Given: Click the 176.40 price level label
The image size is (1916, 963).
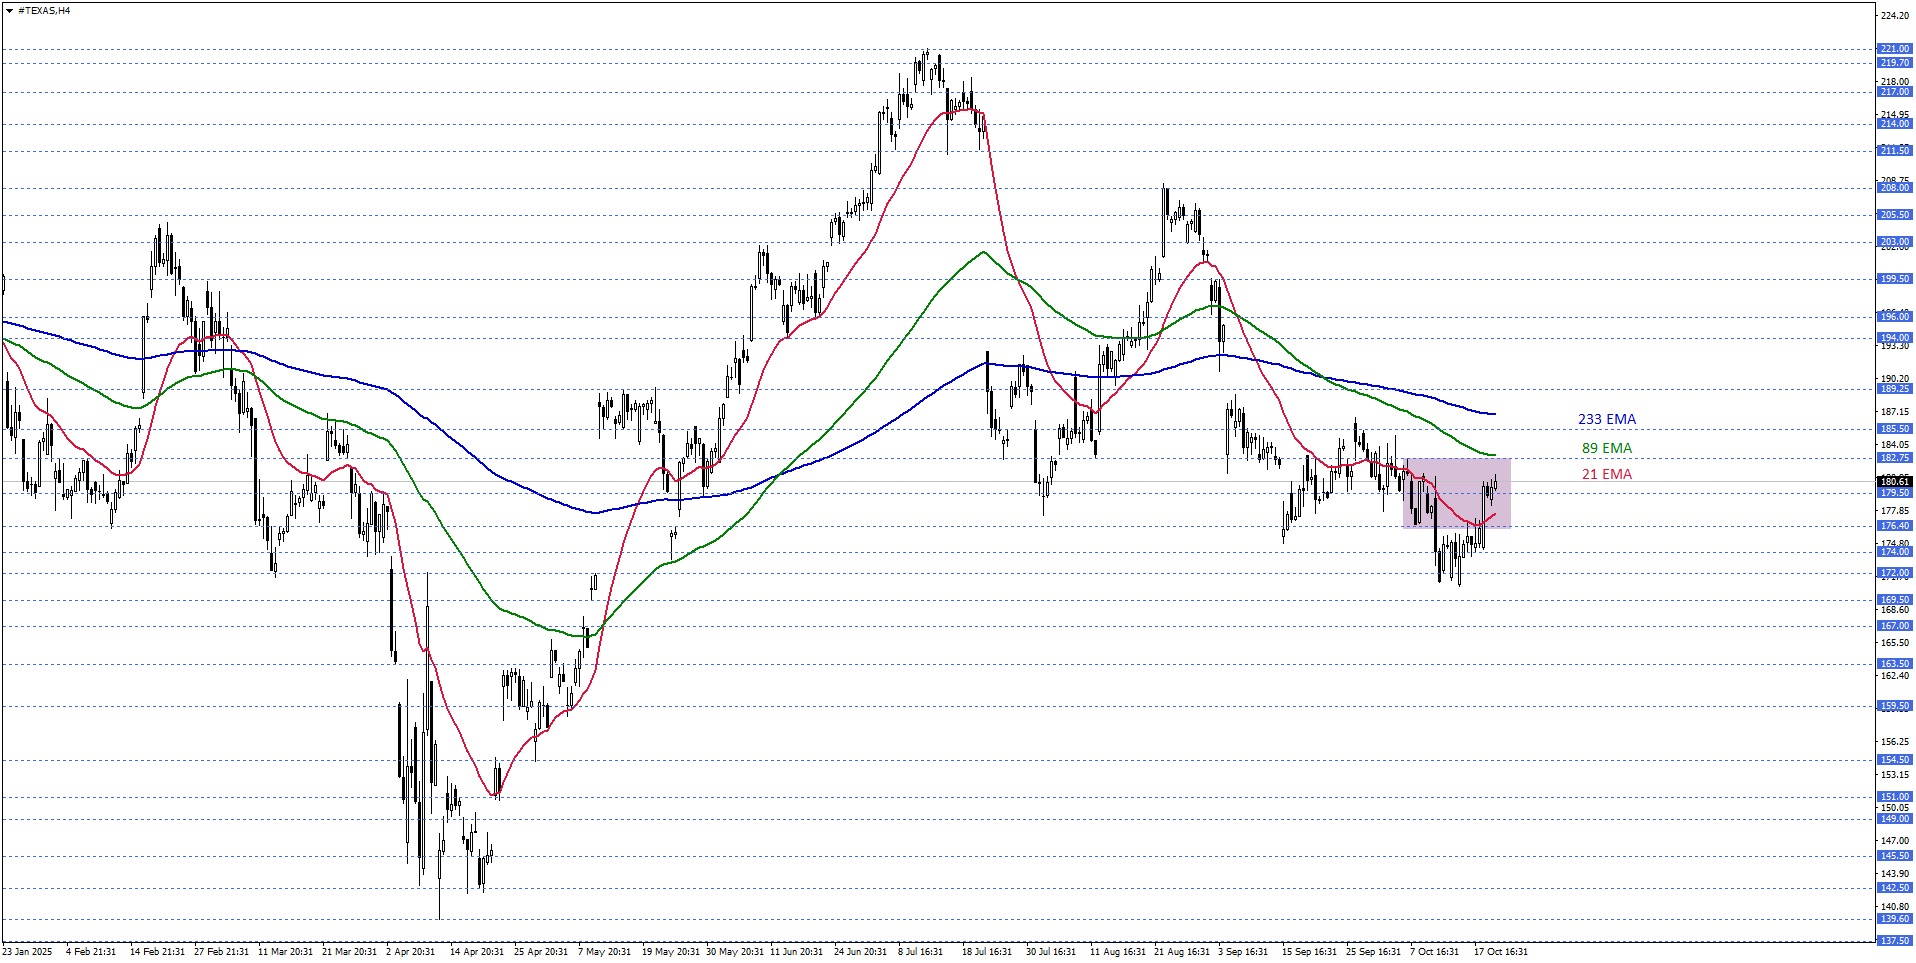Looking at the screenshot, I should pos(1895,526).
